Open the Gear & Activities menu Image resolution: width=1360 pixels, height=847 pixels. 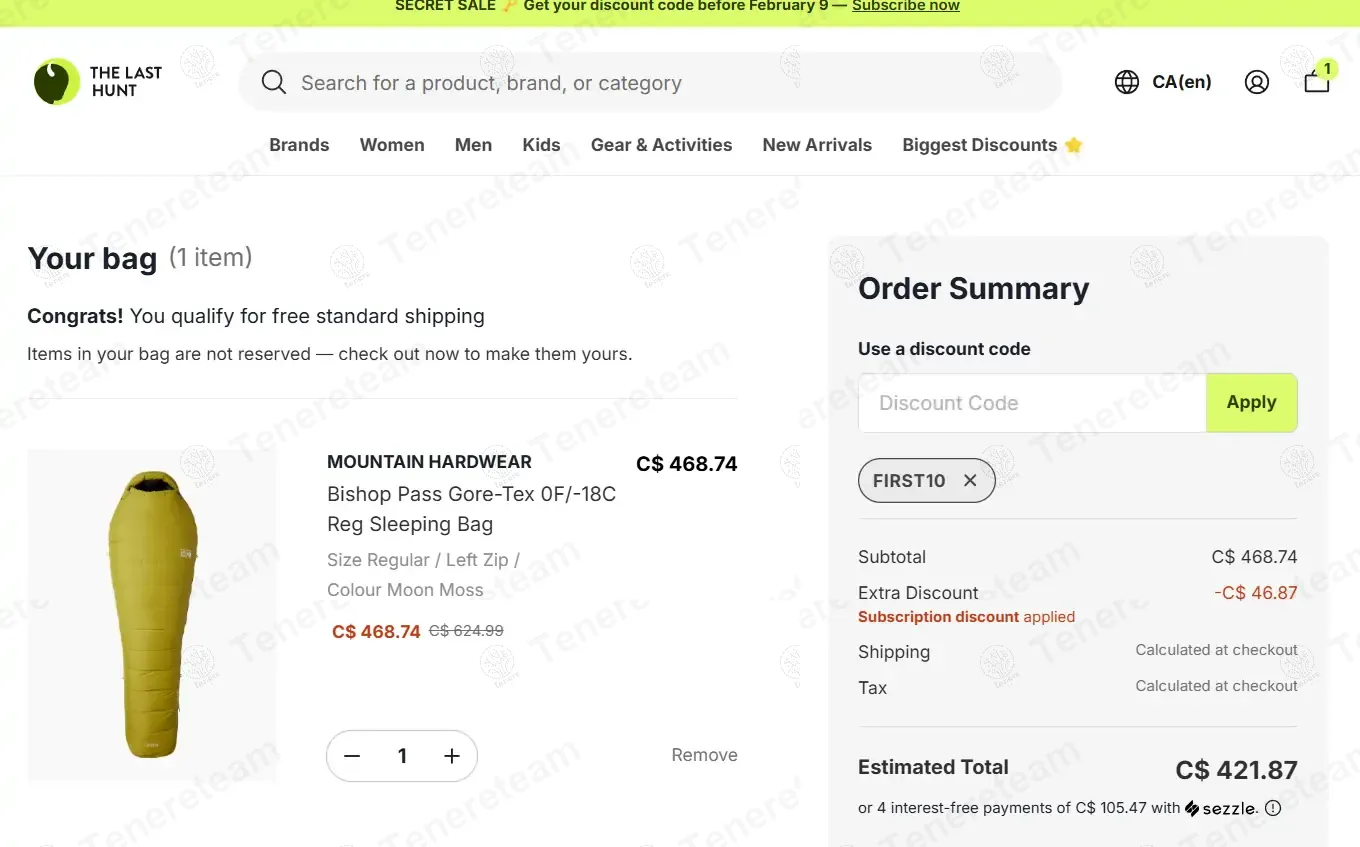[x=661, y=145]
